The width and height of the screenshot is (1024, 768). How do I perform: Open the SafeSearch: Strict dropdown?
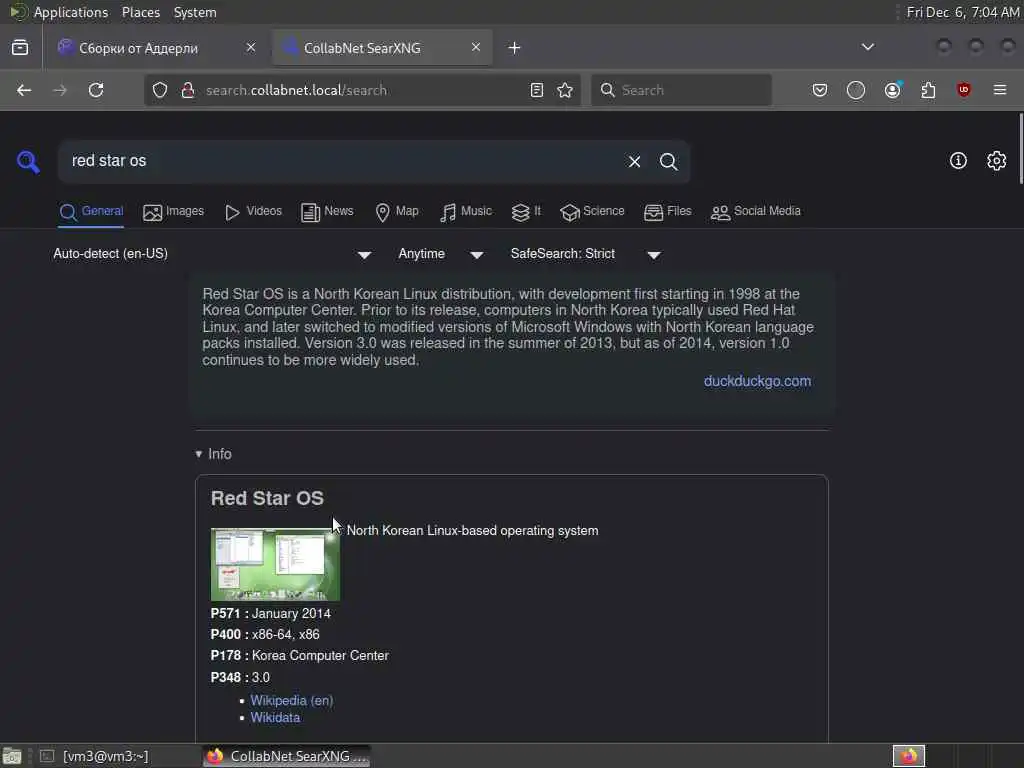point(586,254)
